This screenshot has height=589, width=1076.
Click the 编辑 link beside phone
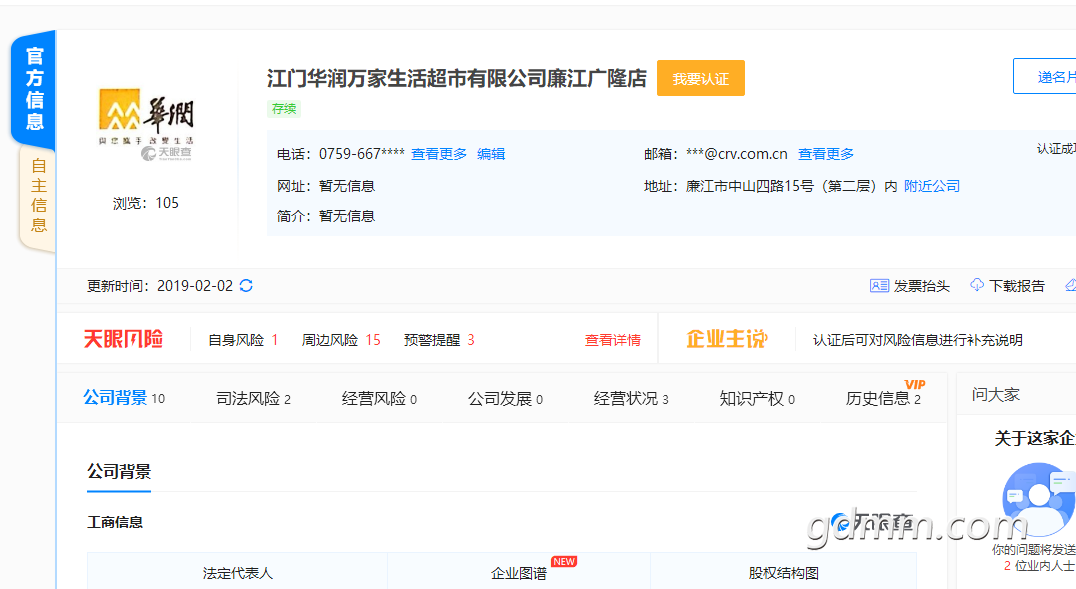point(491,154)
